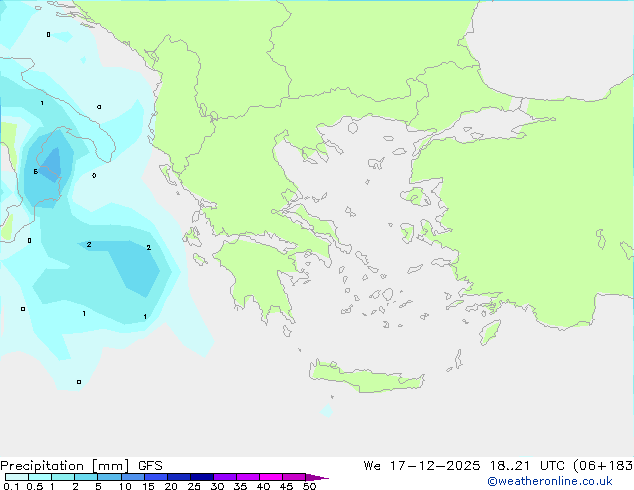
Task: Click the 30–35 mm violet legend box
Action: click(225, 477)
